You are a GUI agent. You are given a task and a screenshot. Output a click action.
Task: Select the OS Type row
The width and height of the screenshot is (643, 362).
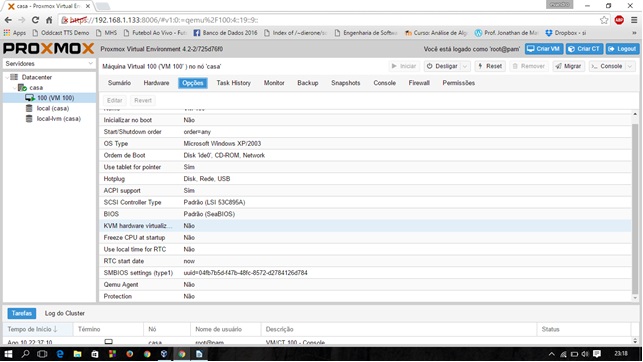tap(365, 143)
